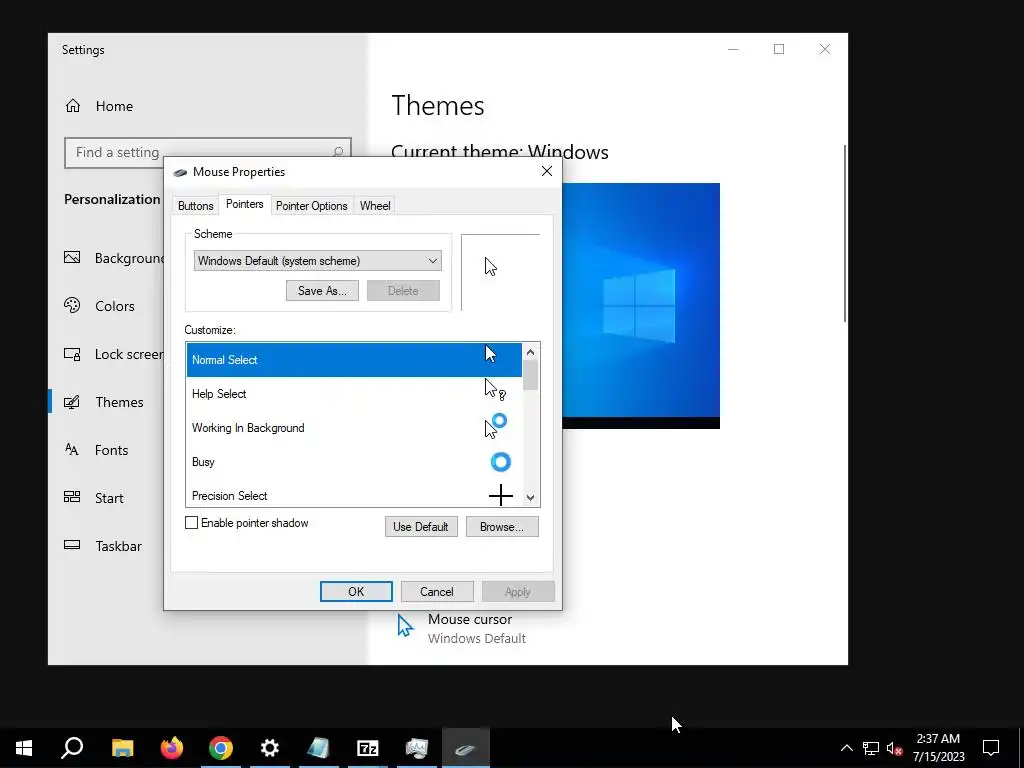Image resolution: width=1024 pixels, height=768 pixels.
Task: Launch Google Chrome from taskbar
Action: (x=221, y=748)
